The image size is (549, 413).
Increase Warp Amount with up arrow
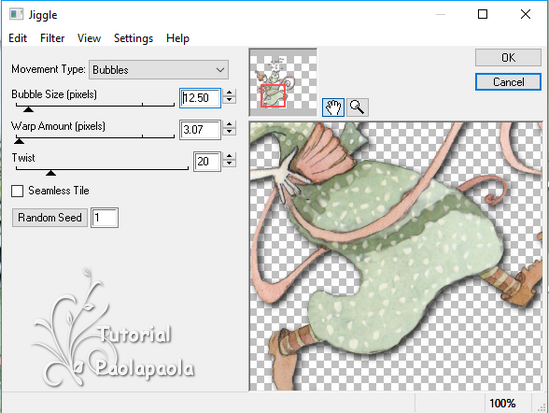point(229,125)
